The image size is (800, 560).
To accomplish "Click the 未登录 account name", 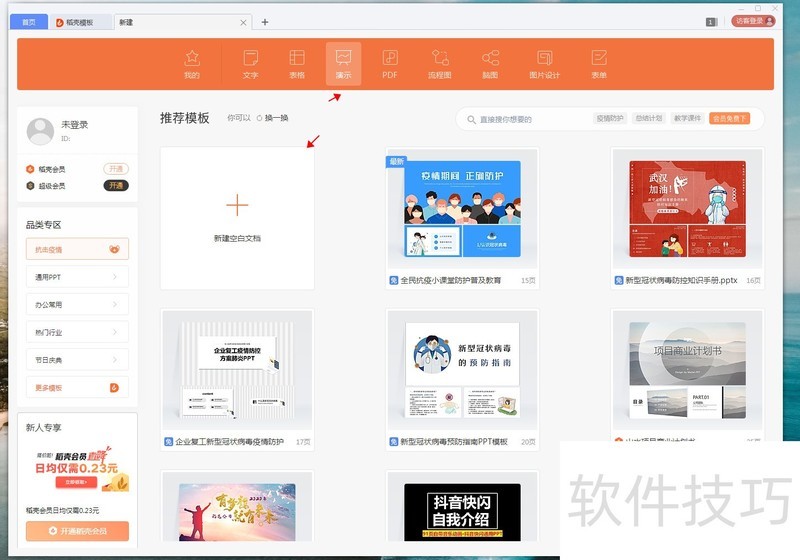I will pyautogui.click(x=74, y=124).
